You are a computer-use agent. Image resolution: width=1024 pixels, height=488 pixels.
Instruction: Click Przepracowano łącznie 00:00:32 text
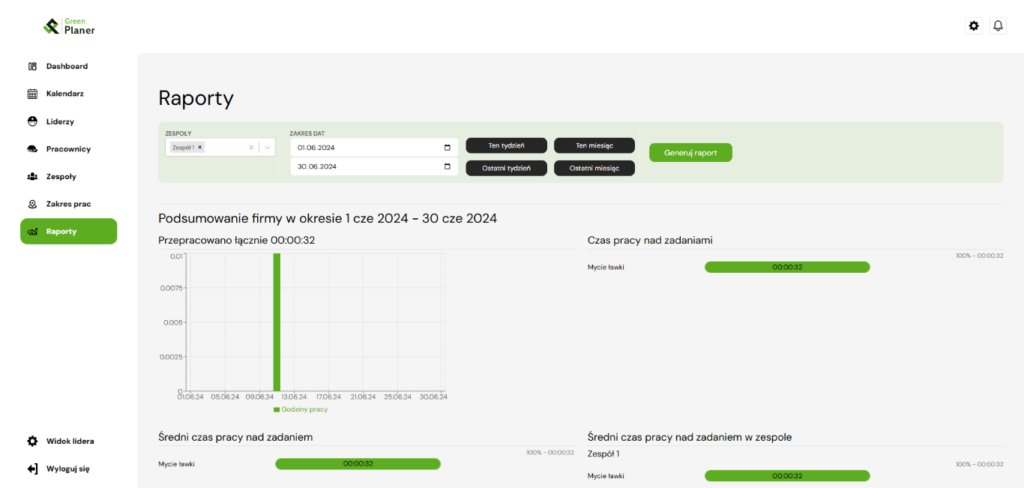click(x=237, y=240)
